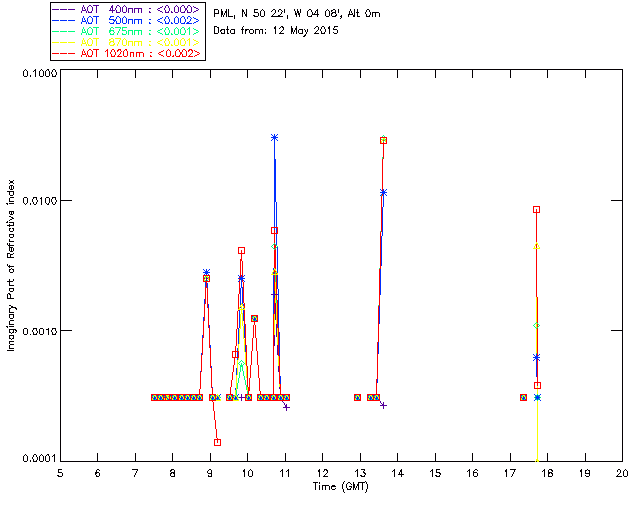Click the red square peak near time 13.6

(x=383, y=140)
